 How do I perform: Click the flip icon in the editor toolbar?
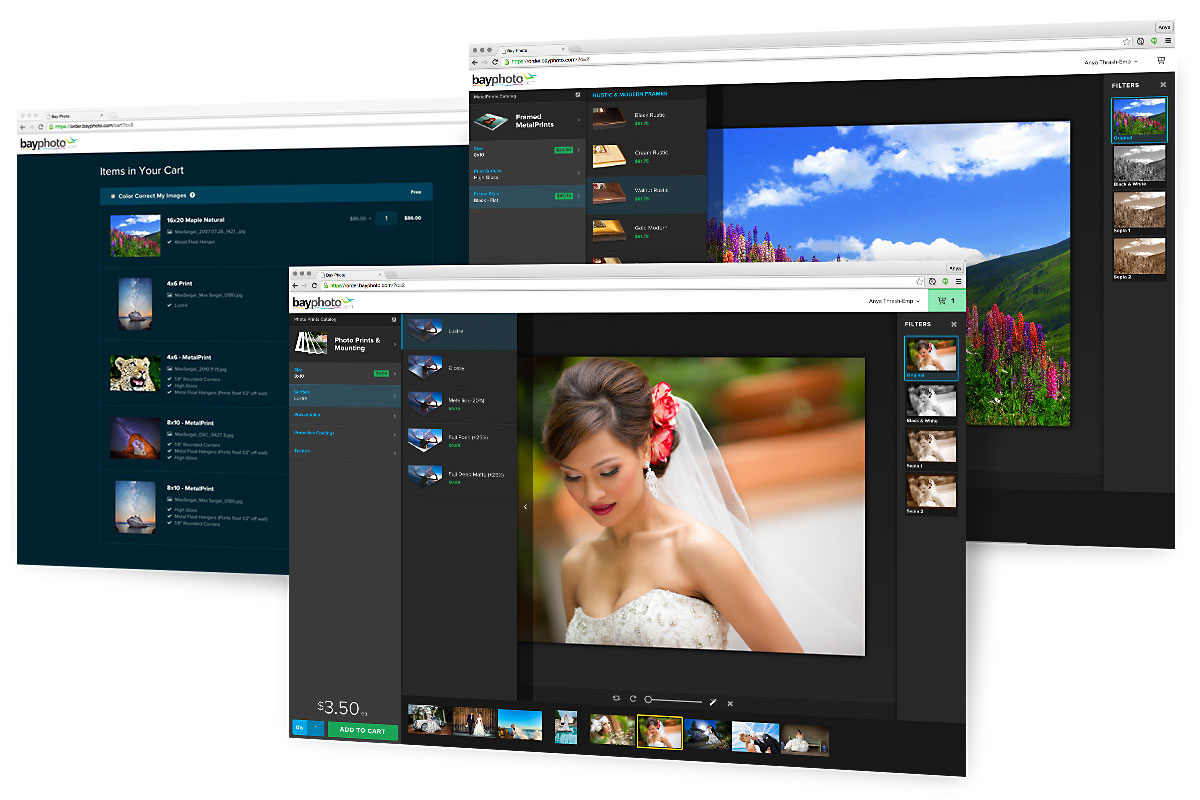pos(614,699)
